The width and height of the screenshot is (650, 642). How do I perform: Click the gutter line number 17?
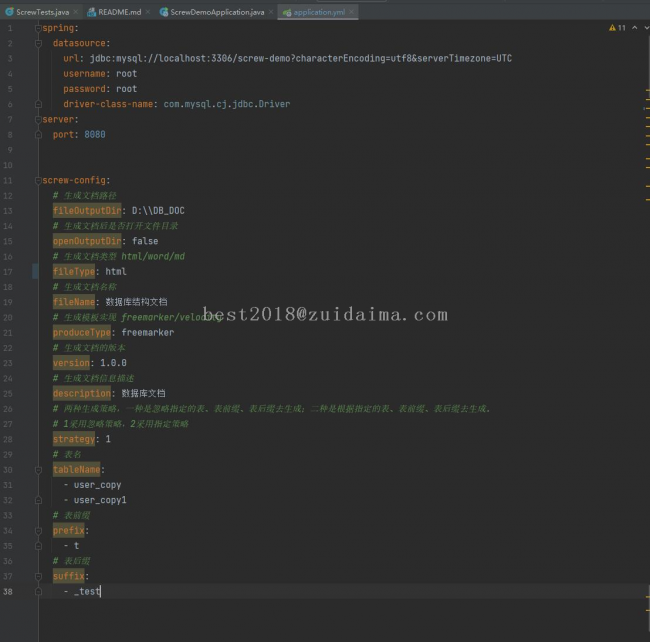click(x=9, y=271)
